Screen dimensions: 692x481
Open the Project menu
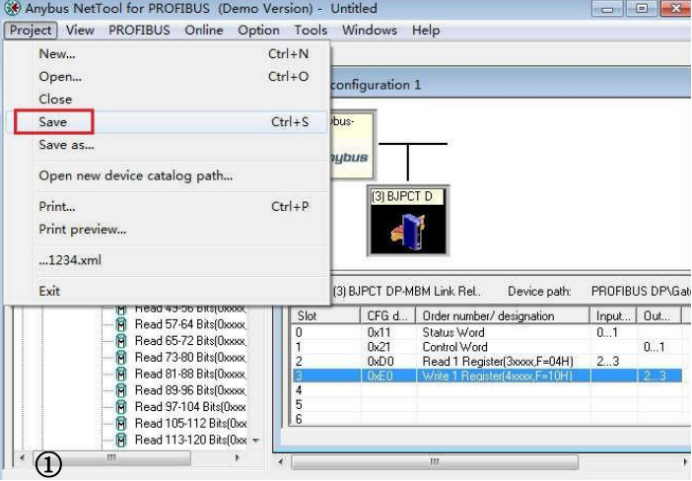(30, 30)
